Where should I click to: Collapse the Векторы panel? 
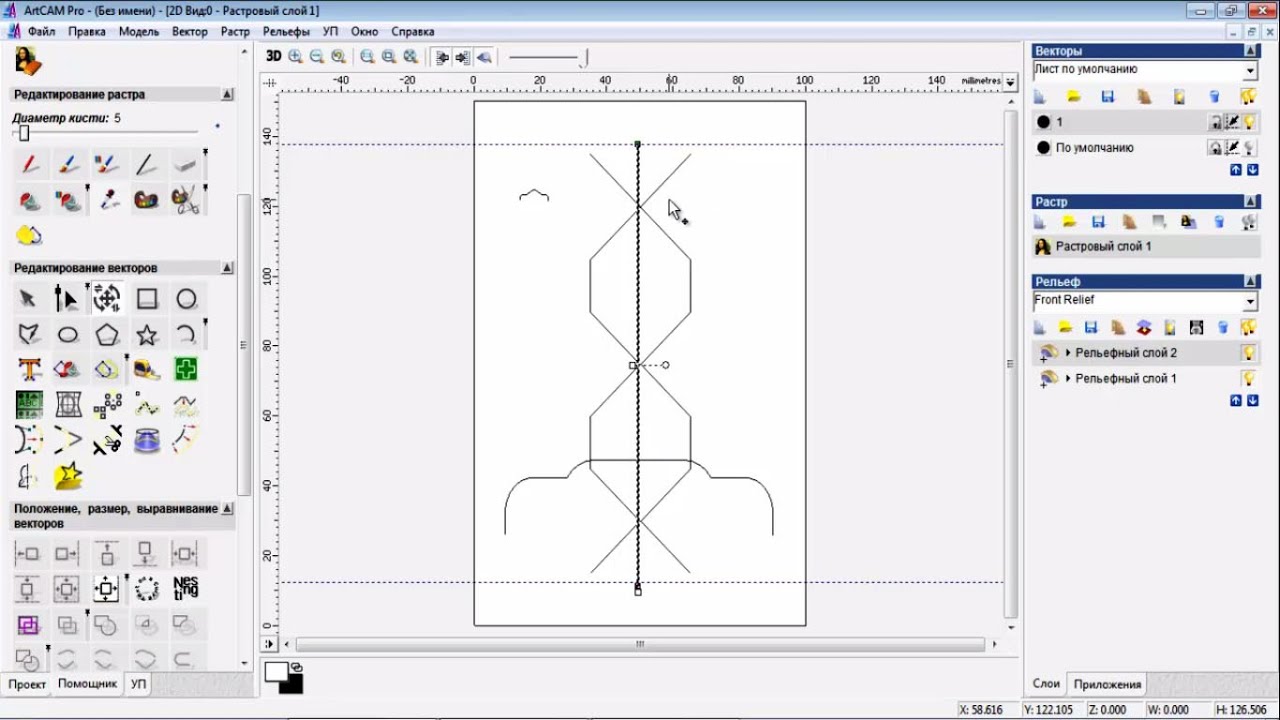click(1250, 51)
